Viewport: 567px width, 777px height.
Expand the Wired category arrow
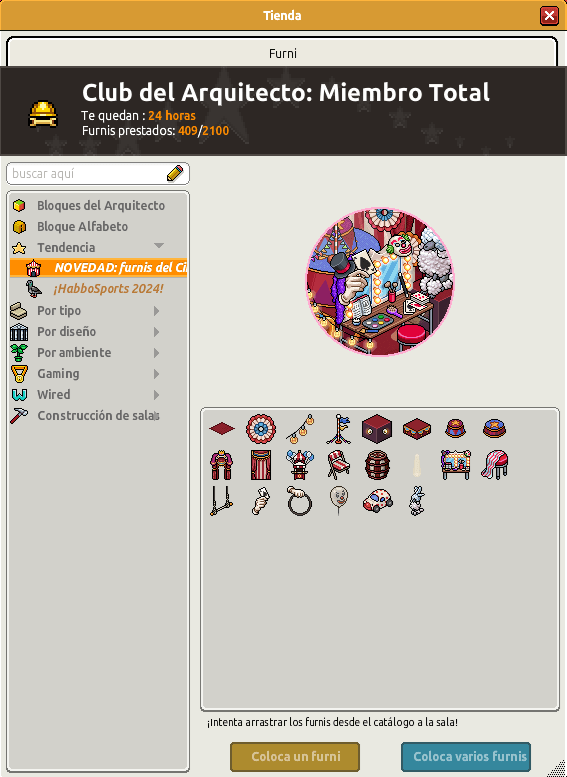coord(157,395)
